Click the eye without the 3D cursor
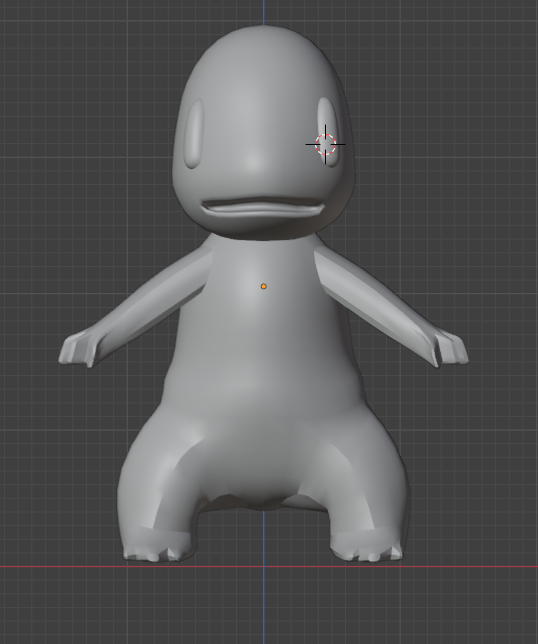This screenshot has height=644, width=538. tap(194, 133)
